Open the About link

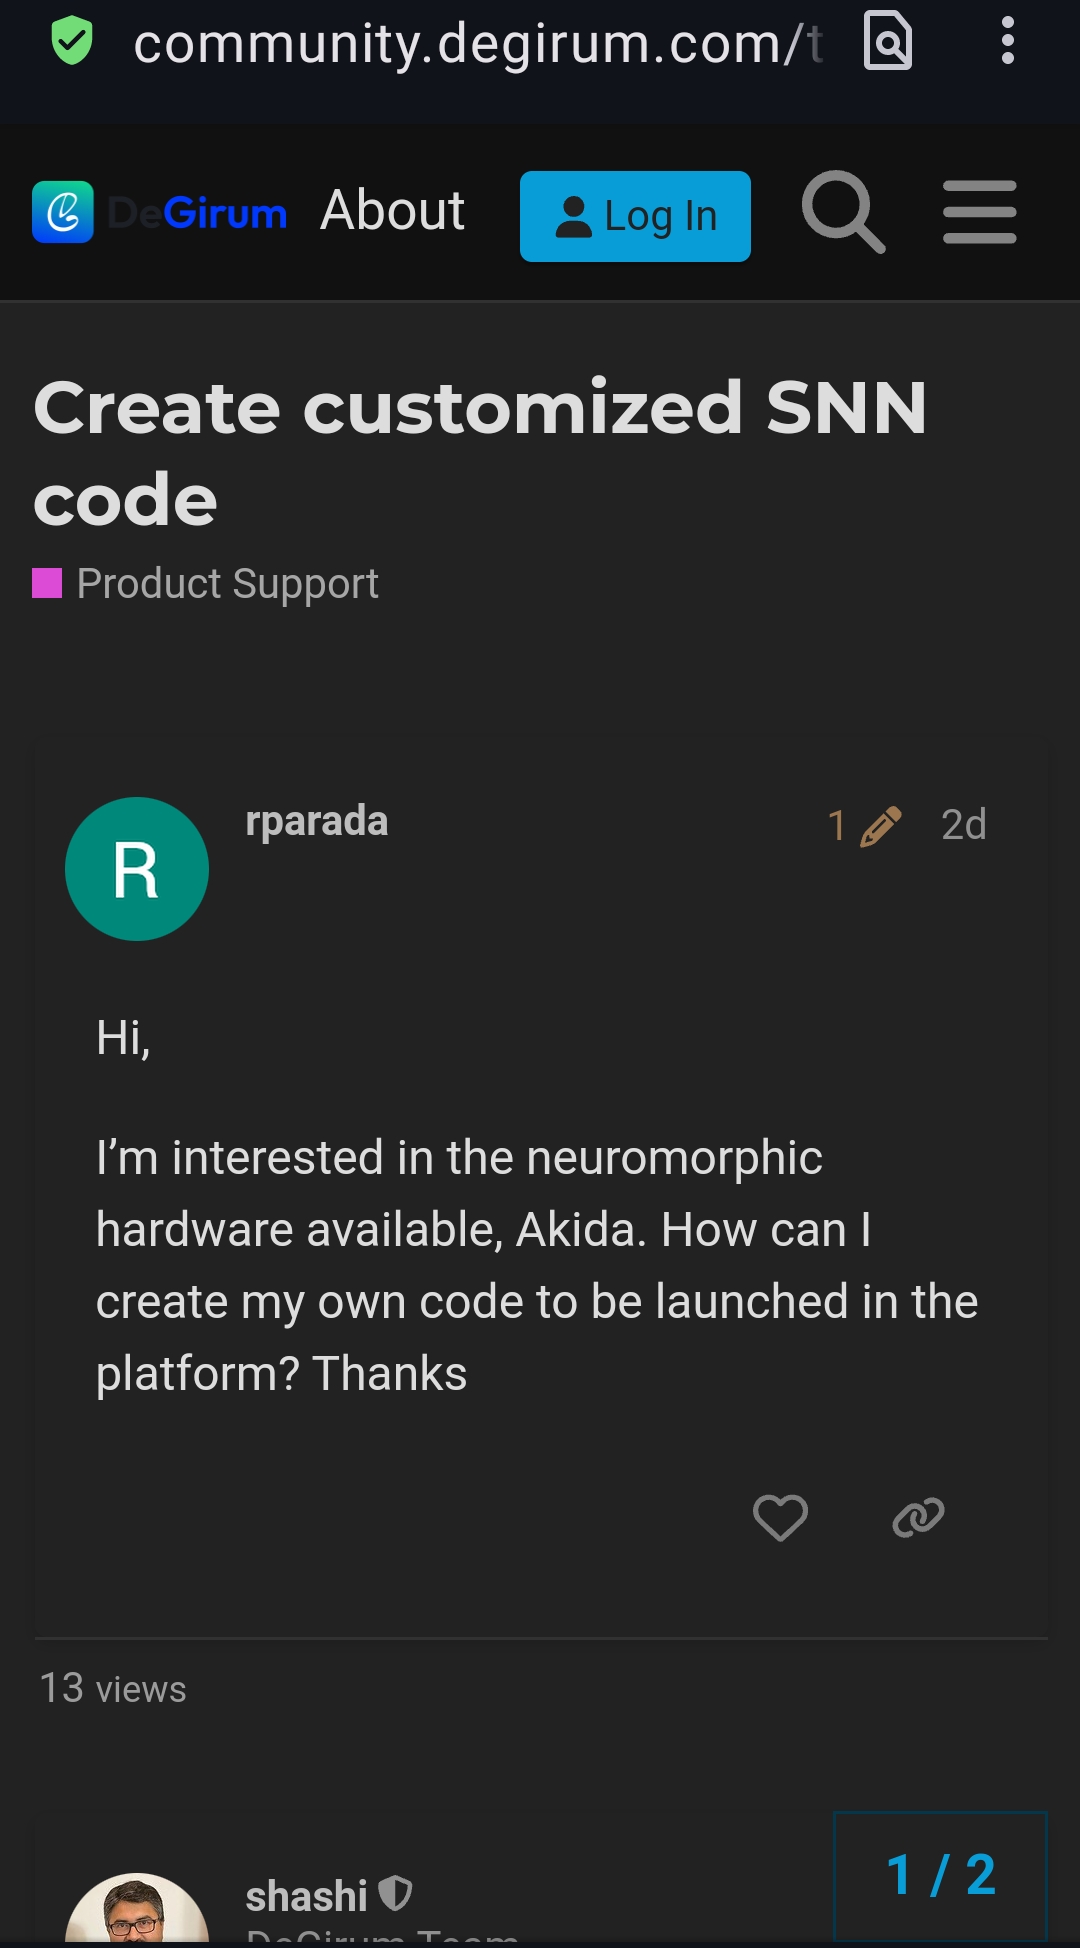pyautogui.click(x=392, y=211)
